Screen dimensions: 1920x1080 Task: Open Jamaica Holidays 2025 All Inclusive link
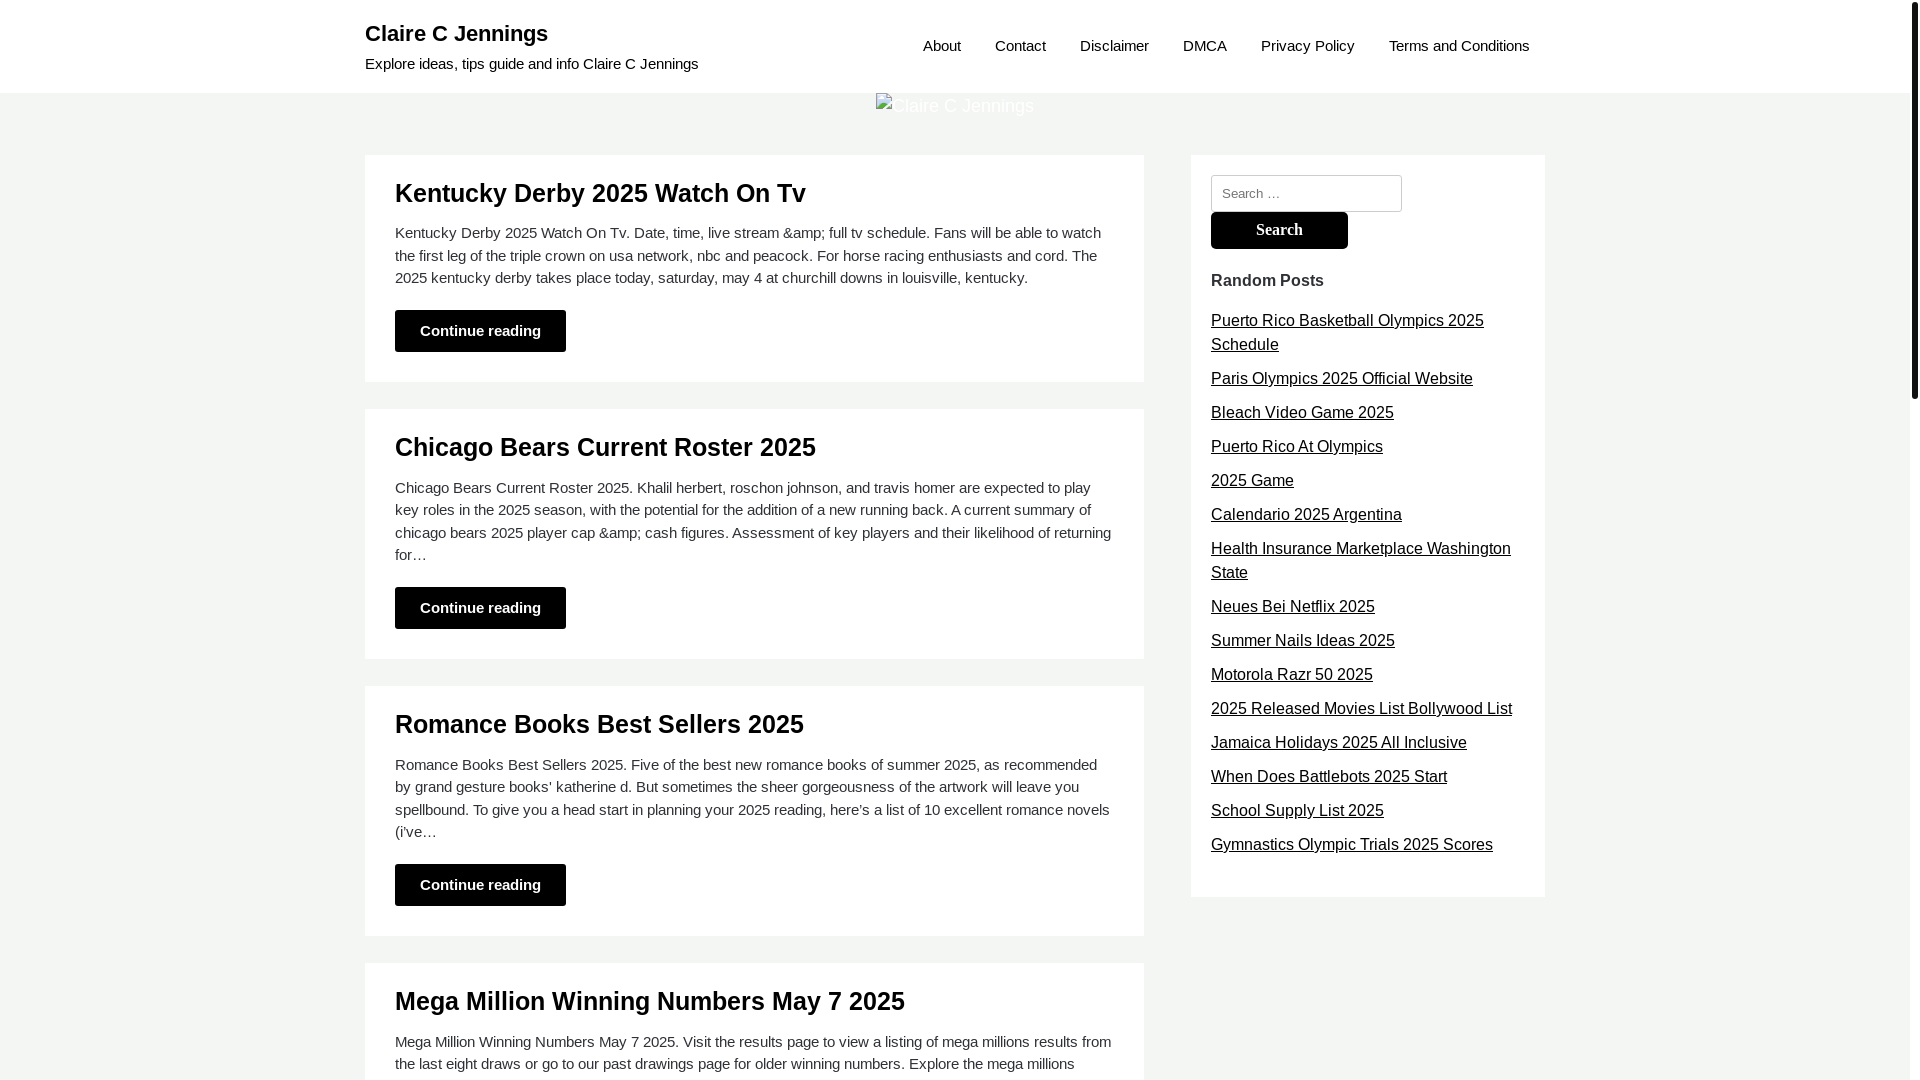click(x=1338, y=742)
